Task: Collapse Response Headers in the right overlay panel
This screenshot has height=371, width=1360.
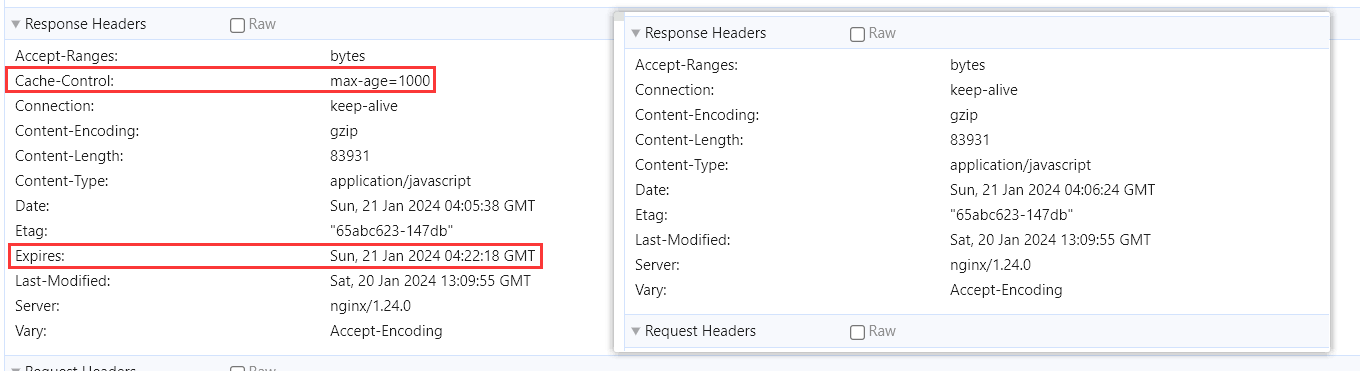Action: (636, 33)
